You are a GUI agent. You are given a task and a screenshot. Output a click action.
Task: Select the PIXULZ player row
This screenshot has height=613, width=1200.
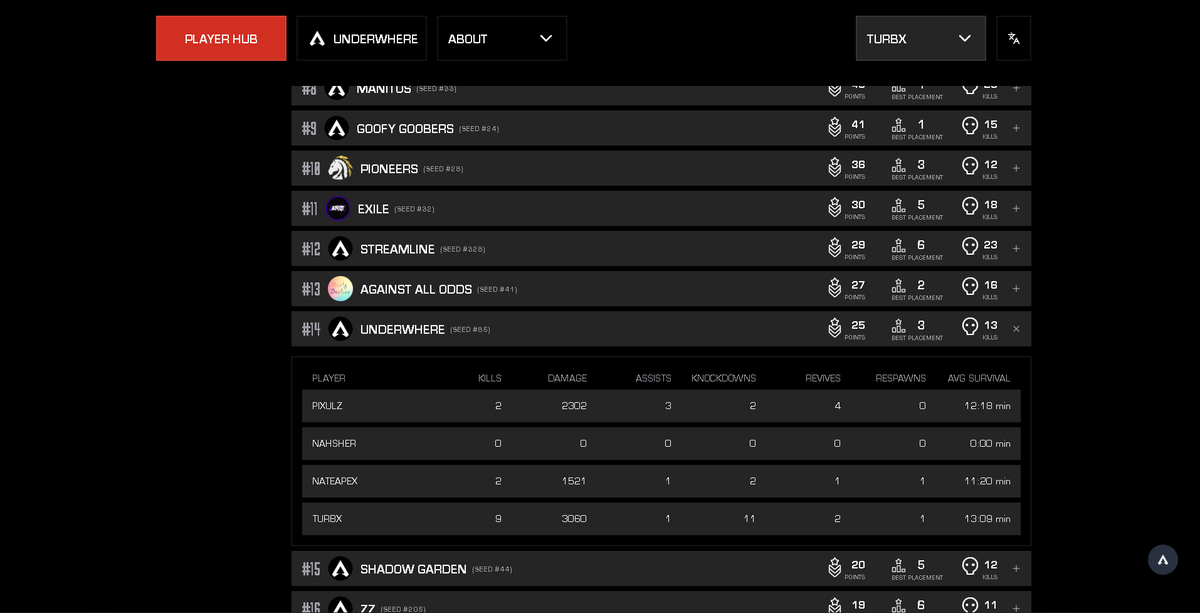(661, 406)
